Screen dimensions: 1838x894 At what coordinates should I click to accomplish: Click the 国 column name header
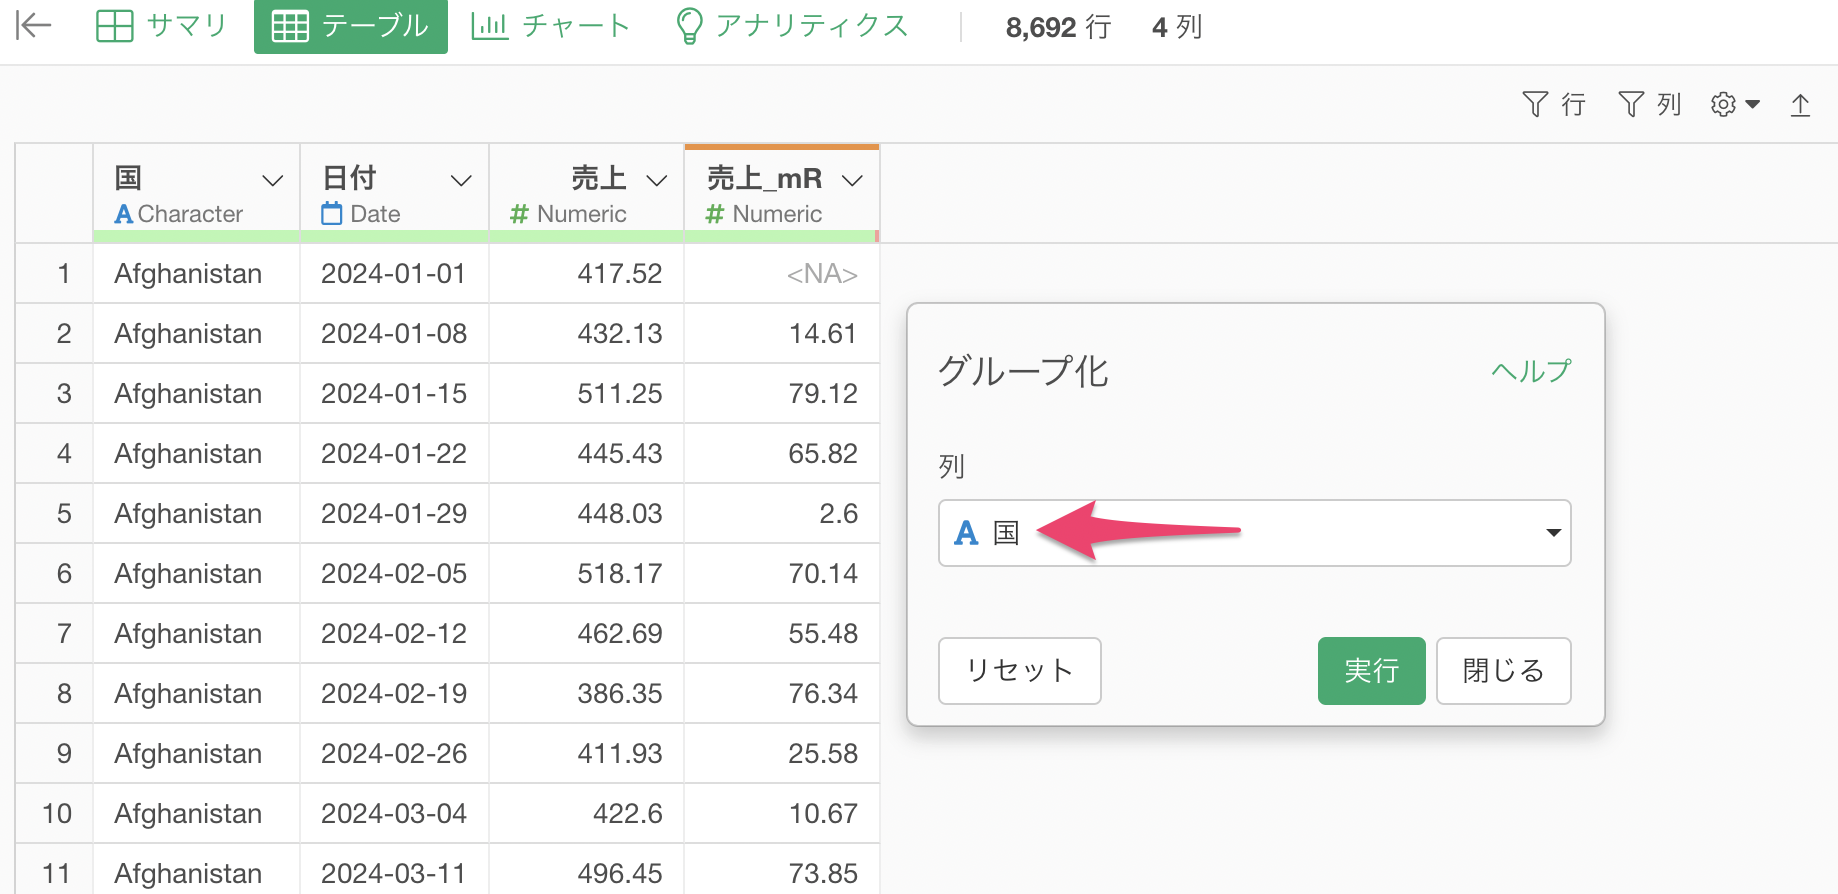click(x=128, y=178)
